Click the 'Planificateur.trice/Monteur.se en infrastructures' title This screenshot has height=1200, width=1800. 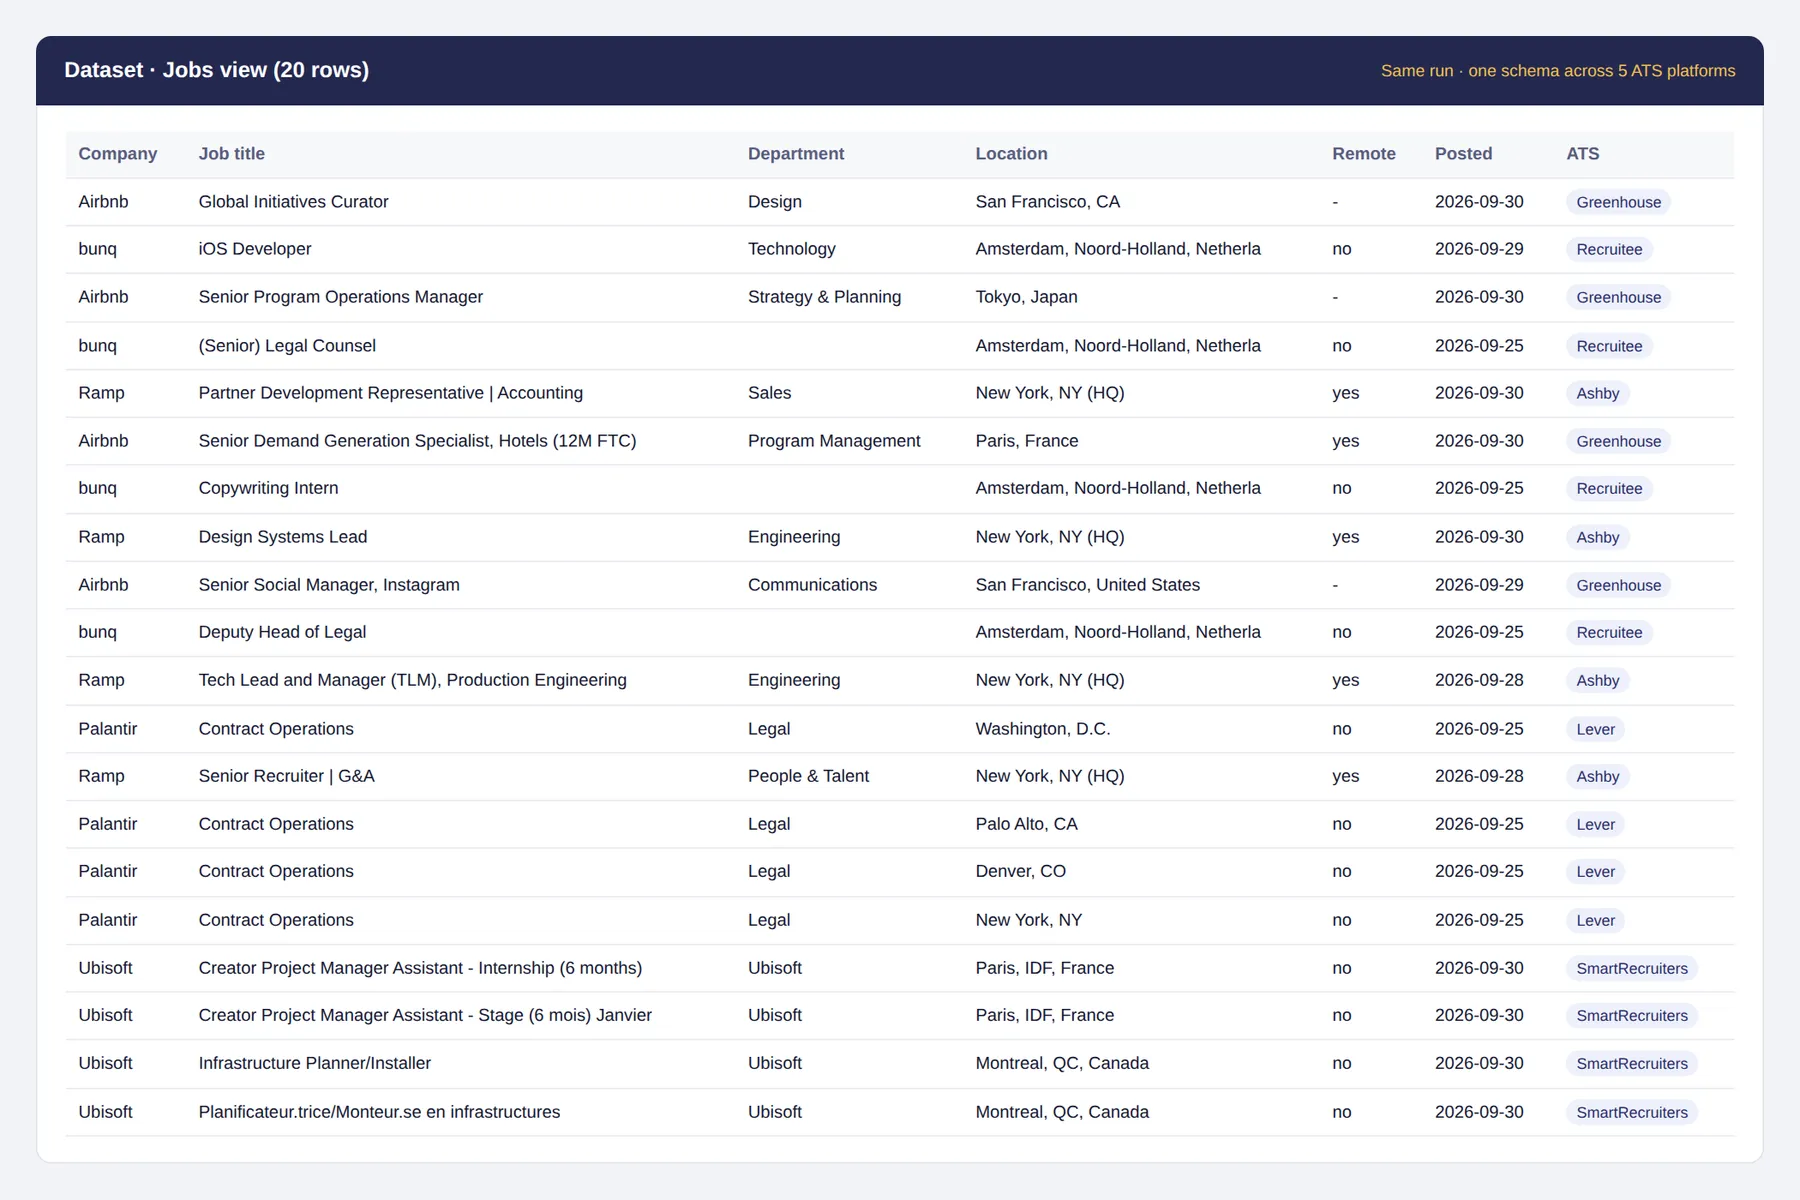click(379, 1112)
